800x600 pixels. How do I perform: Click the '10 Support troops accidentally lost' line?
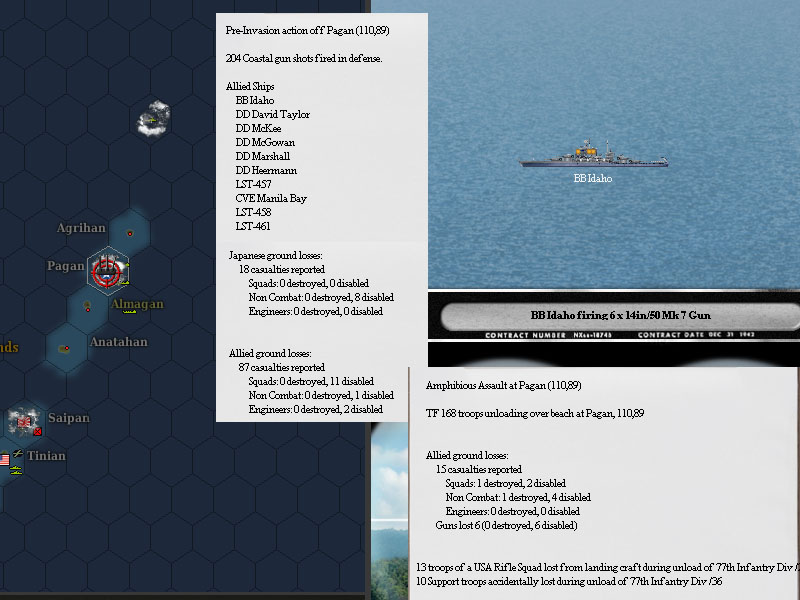coord(569,582)
